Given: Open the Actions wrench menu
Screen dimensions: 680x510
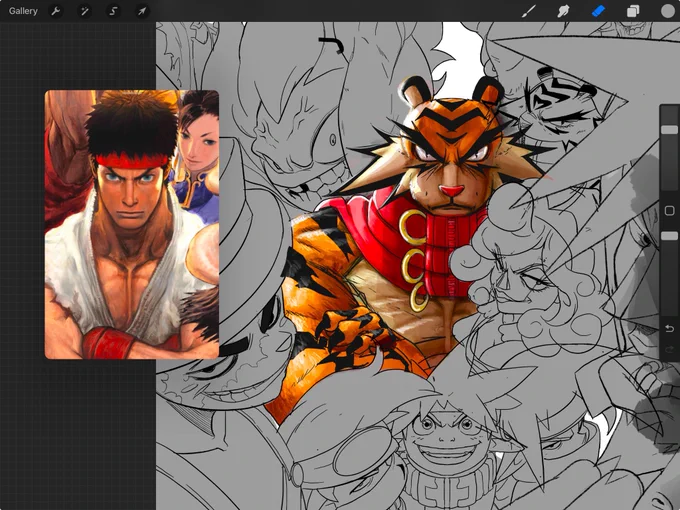Looking at the screenshot, I should pyautogui.click(x=56, y=11).
